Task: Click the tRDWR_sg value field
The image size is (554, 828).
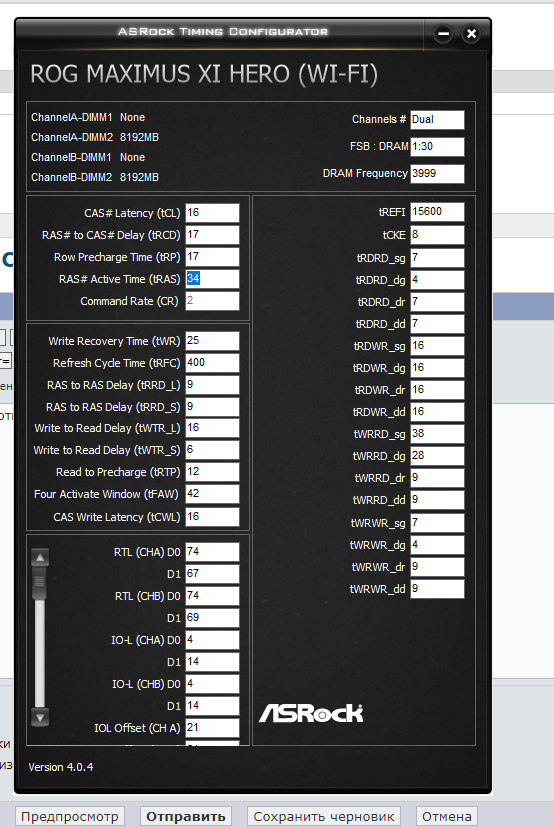Action: point(437,346)
